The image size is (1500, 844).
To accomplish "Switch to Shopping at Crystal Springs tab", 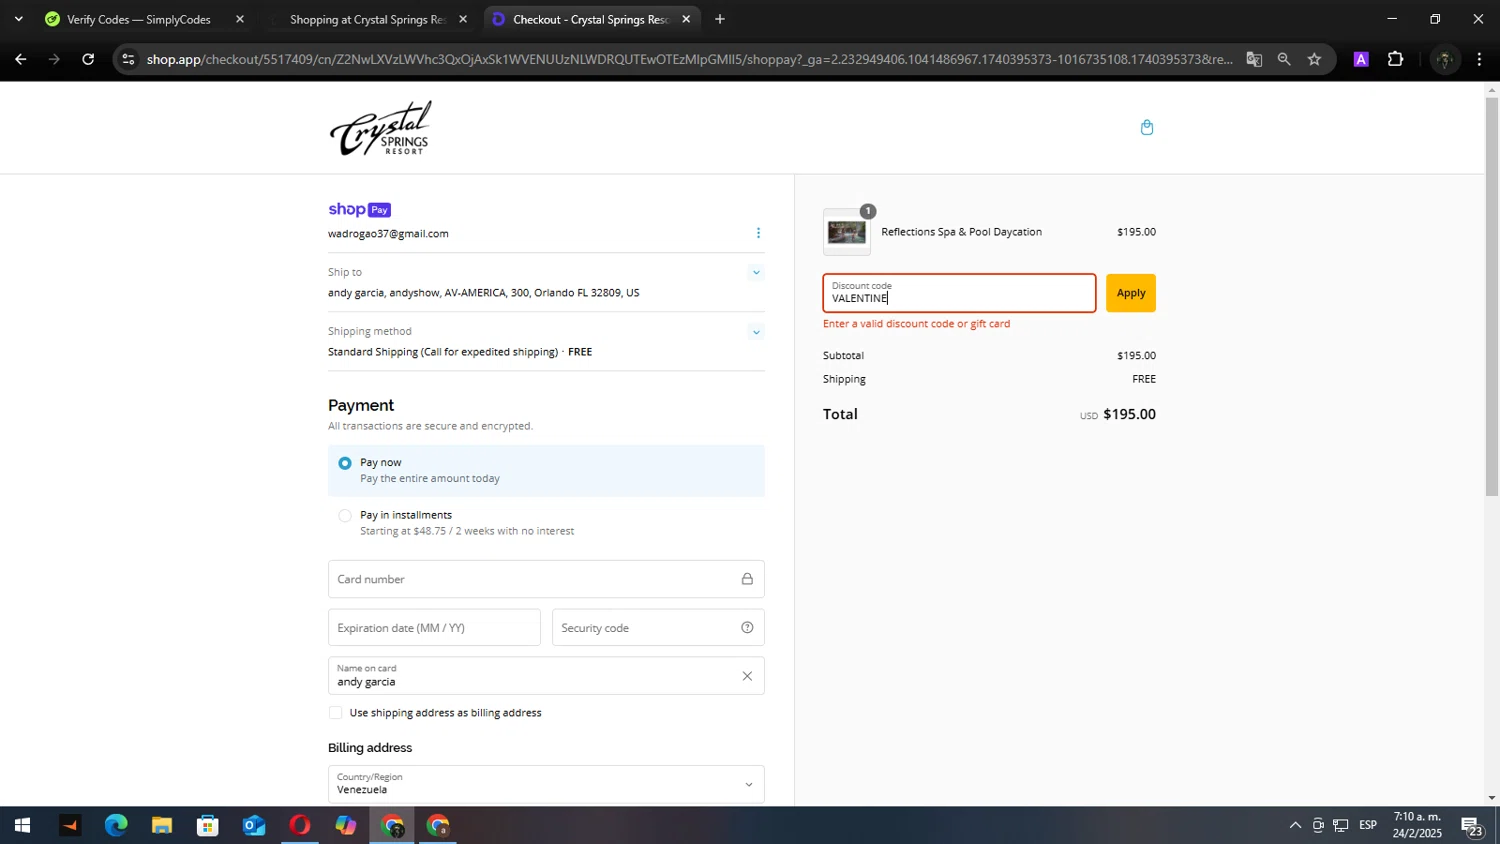I will pyautogui.click(x=368, y=19).
